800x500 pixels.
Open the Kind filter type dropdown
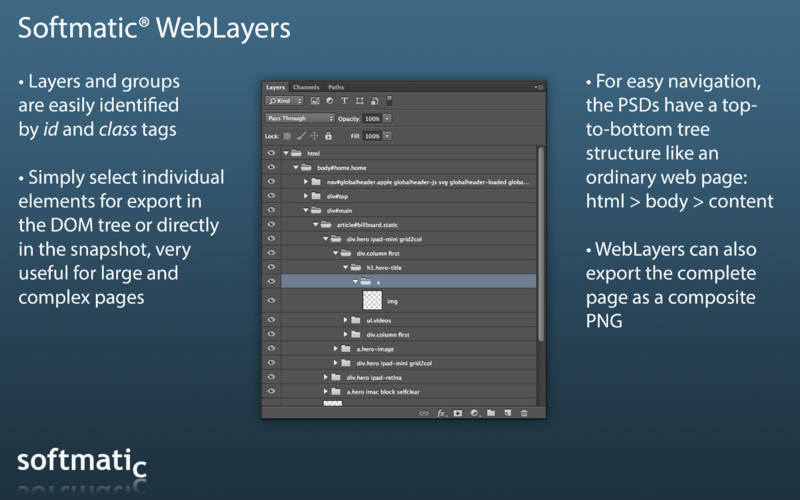coord(284,101)
